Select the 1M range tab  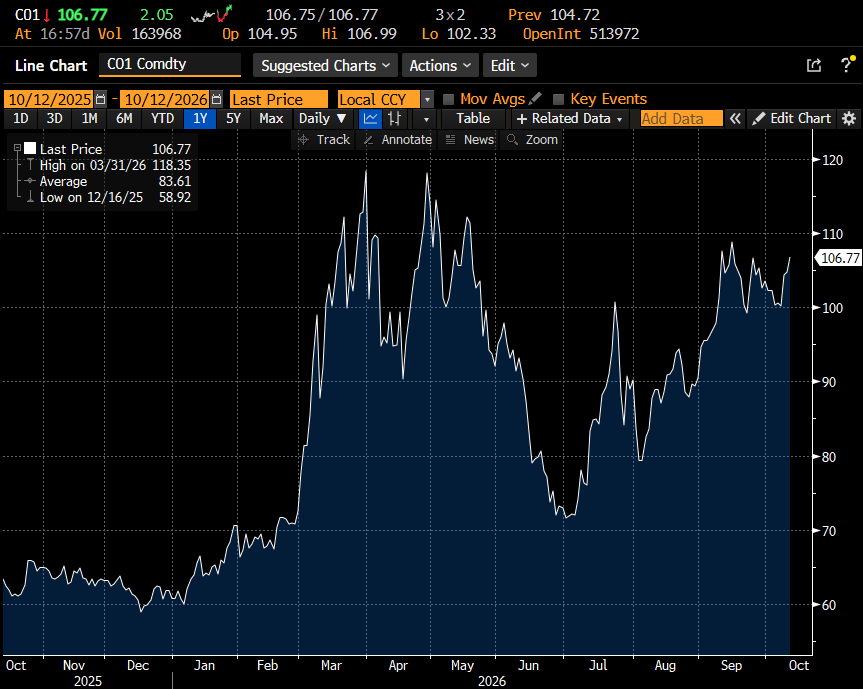(89, 118)
